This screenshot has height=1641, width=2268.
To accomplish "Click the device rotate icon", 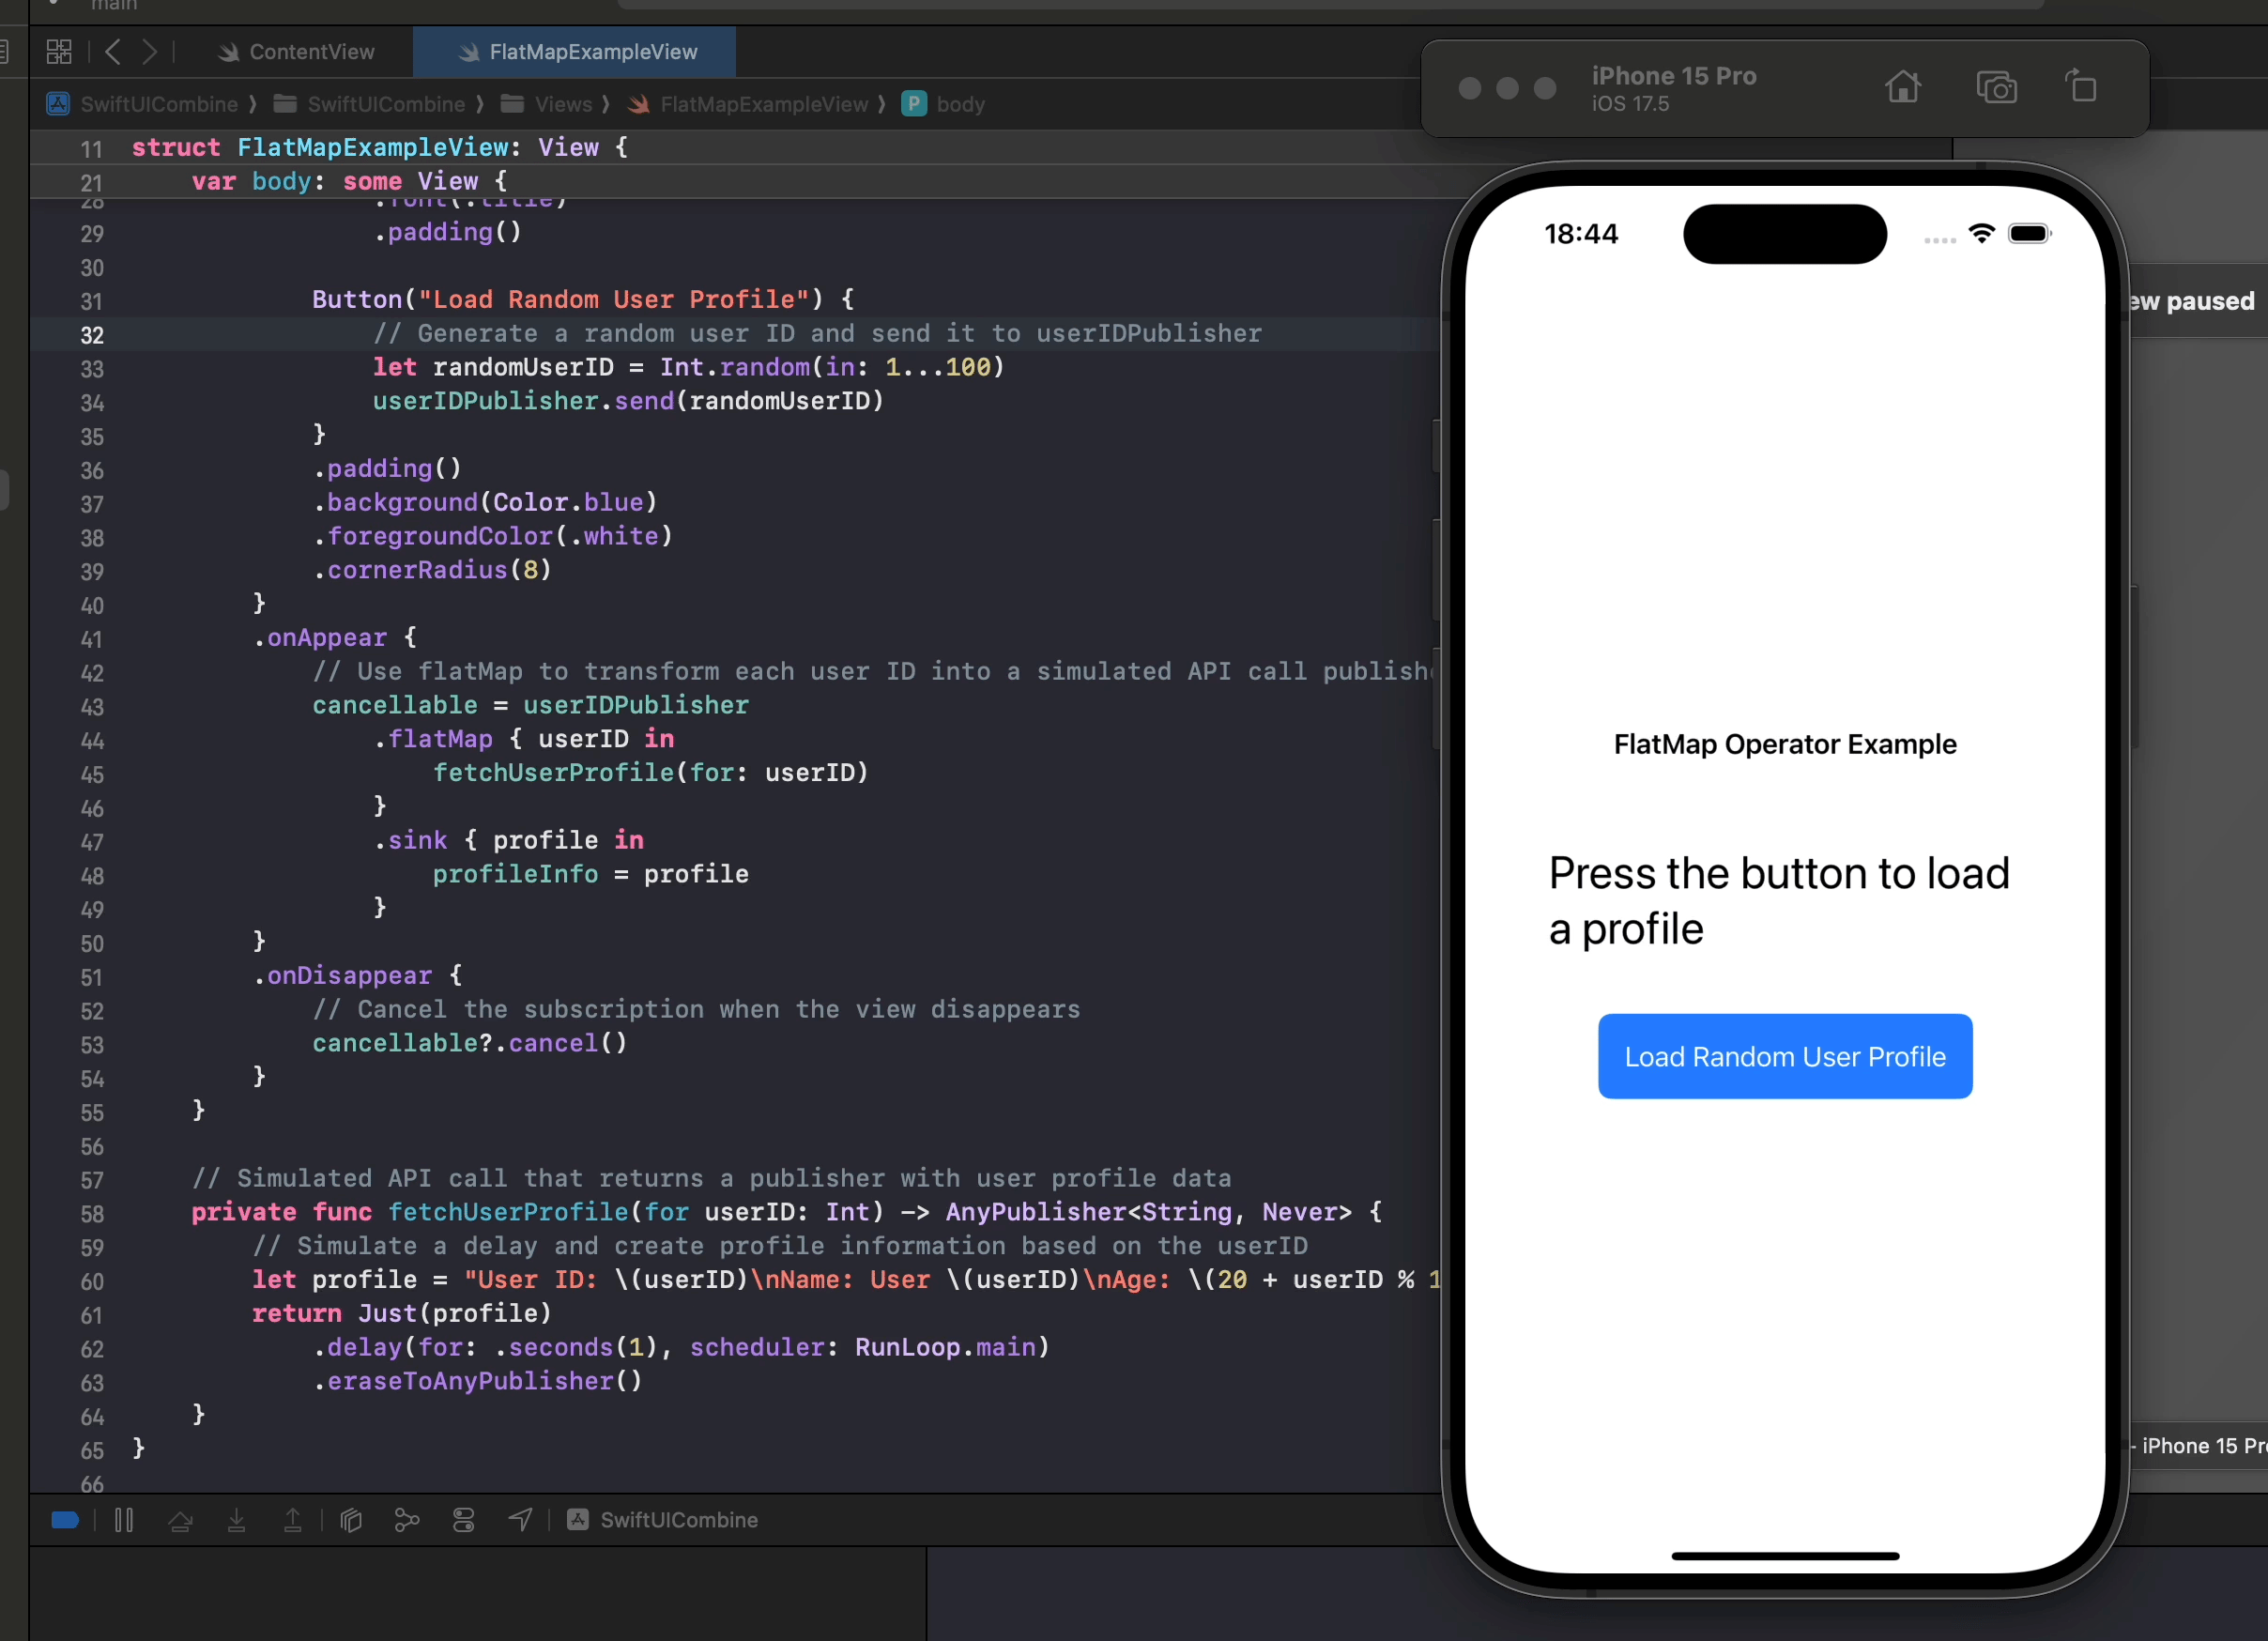I will click(x=2083, y=88).
